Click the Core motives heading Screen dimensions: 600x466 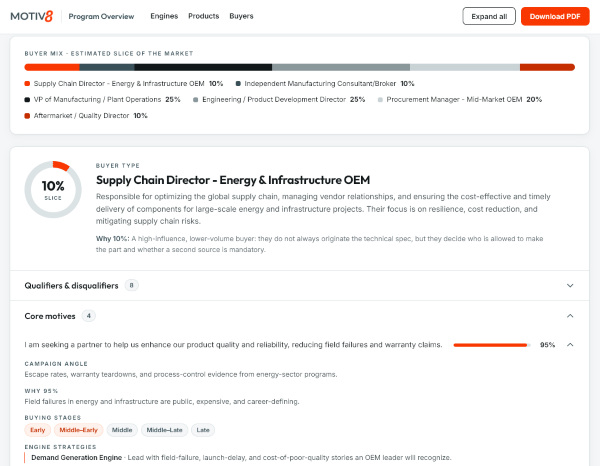coord(50,316)
